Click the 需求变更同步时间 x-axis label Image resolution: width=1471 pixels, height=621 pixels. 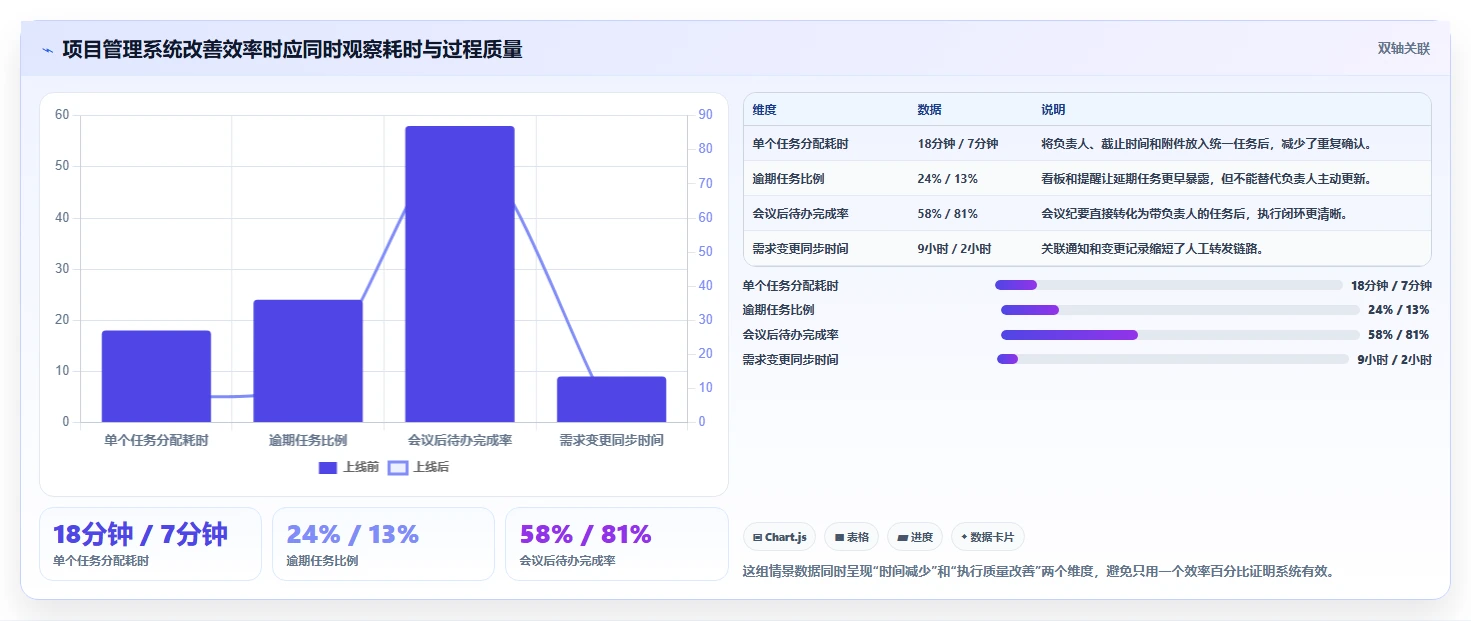point(611,440)
